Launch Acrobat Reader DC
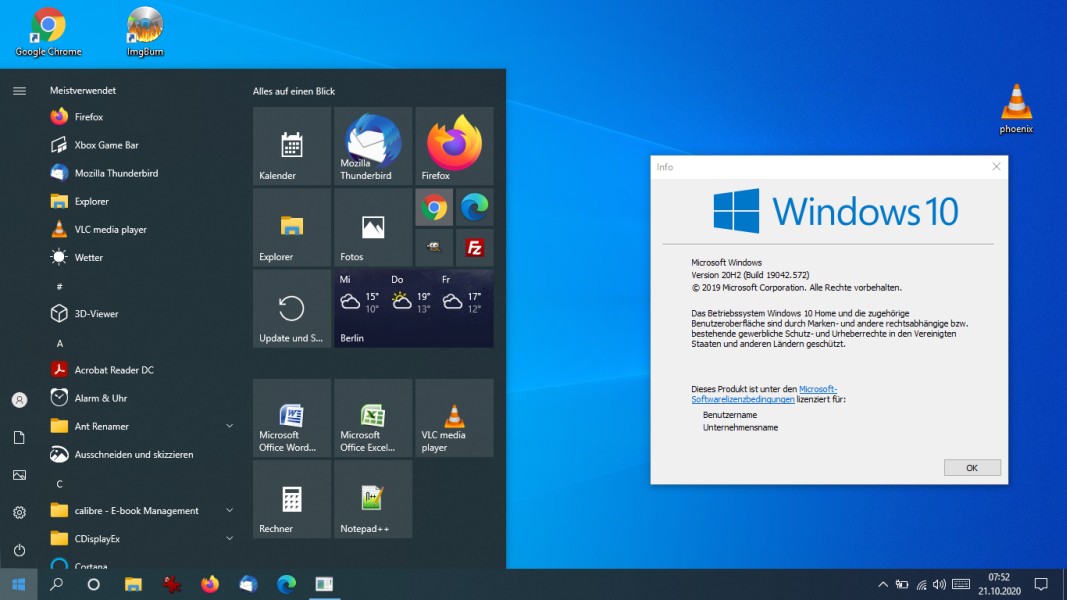Screen dimensions: 1067x600 click(142, 370)
